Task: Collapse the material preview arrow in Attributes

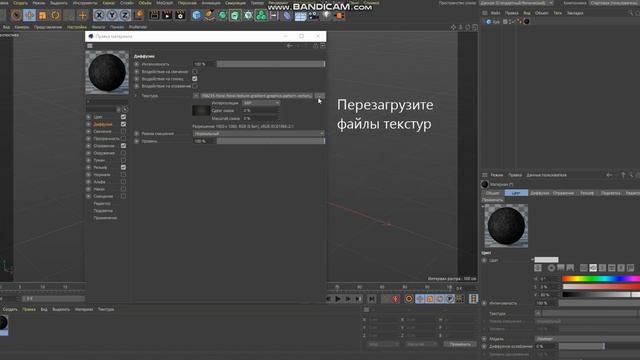Action: [483, 207]
